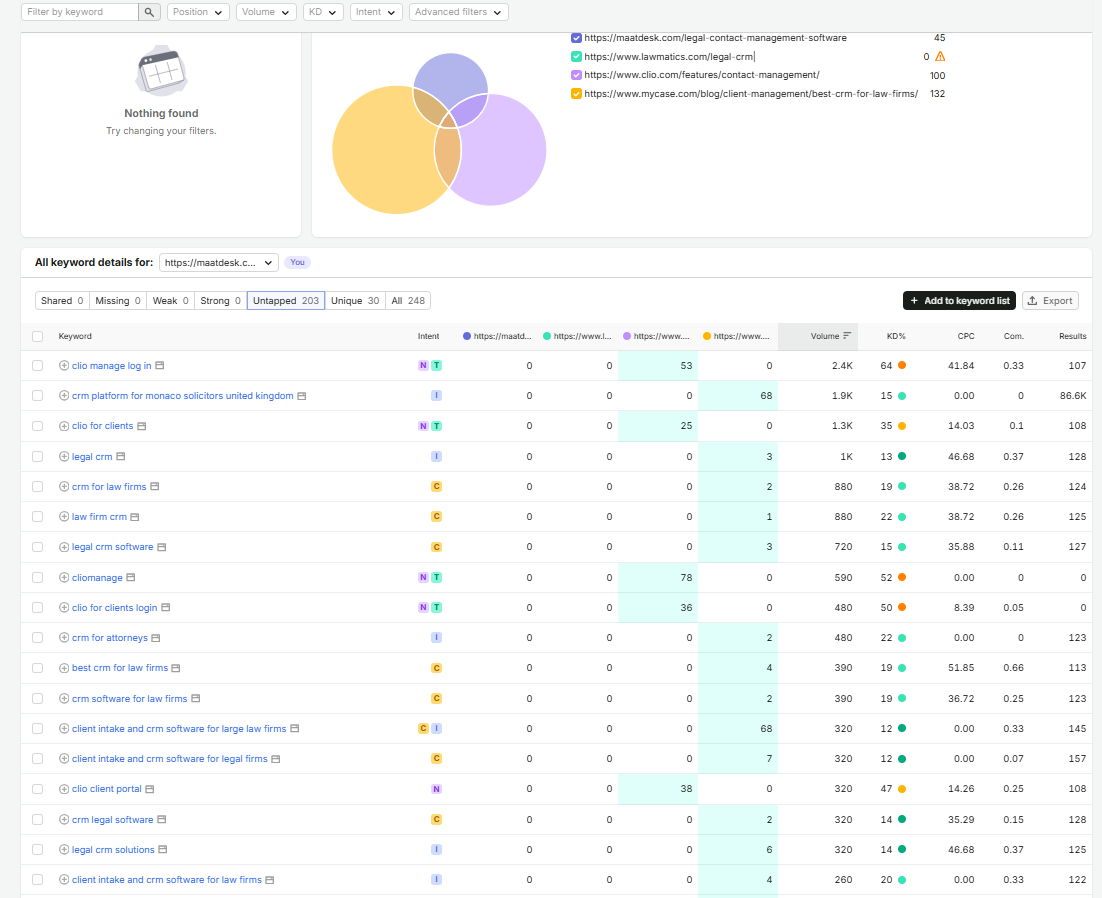Check the select-all checkbox in table header
The image size is (1102, 898).
click(38, 337)
